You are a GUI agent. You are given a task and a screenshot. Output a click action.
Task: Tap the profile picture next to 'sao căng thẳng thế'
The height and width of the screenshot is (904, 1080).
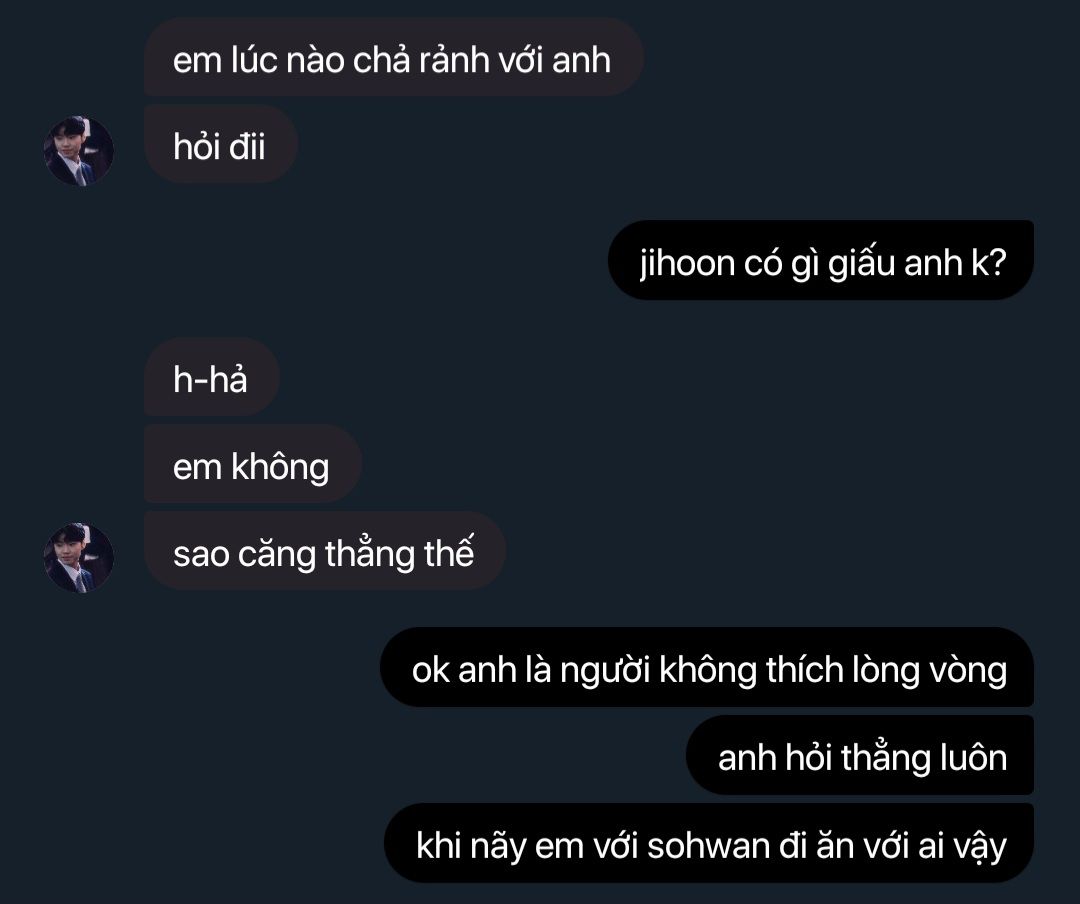click(79, 557)
